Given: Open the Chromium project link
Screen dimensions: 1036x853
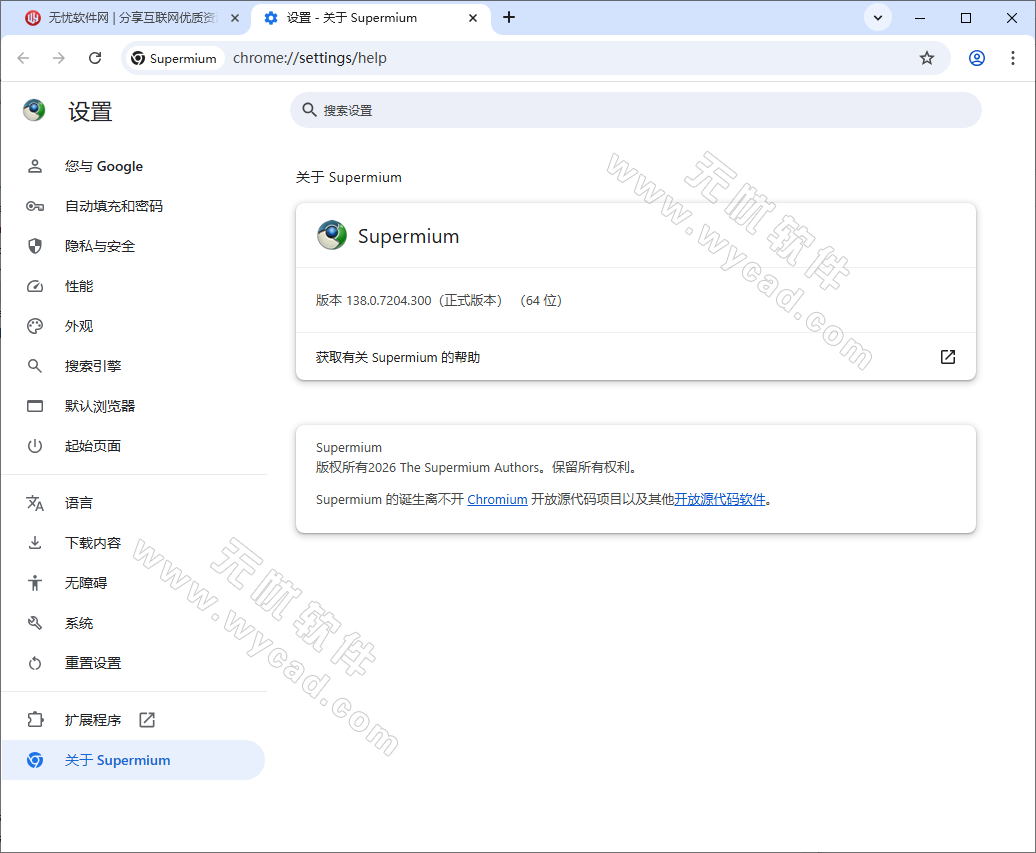Looking at the screenshot, I should tap(497, 499).
